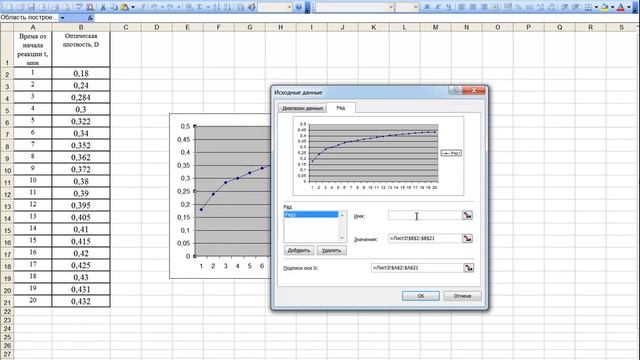Screen dimensions: 640x360
Task: Click the Underline formatting icon
Action: pyautogui.click(x=449, y=7)
